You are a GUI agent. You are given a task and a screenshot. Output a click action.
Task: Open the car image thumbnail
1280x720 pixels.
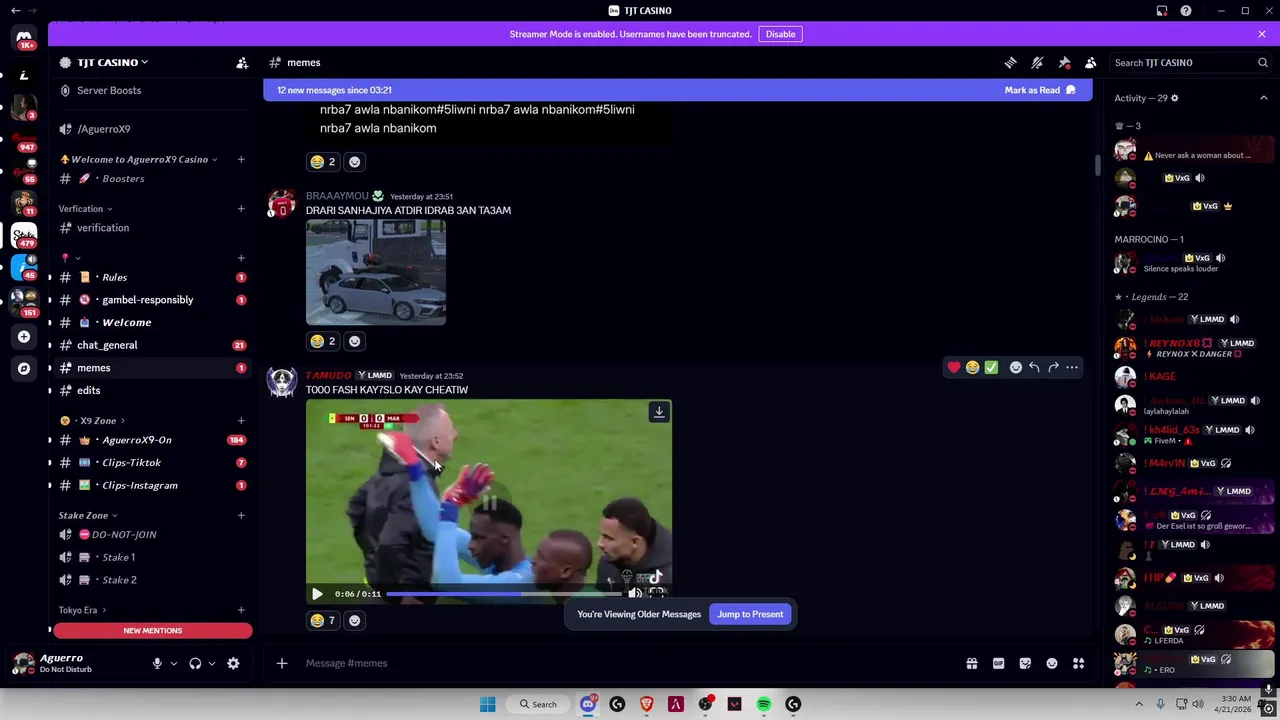(376, 272)
